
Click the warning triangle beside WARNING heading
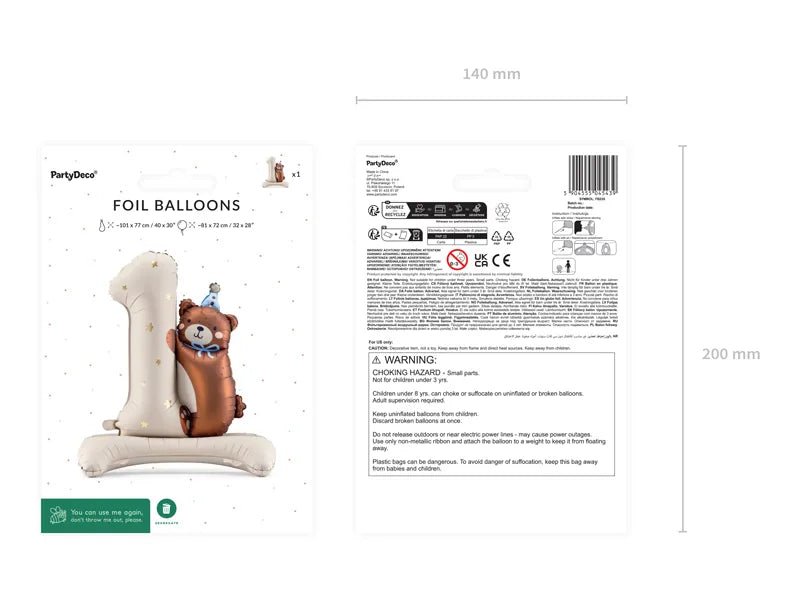(377, 360)
